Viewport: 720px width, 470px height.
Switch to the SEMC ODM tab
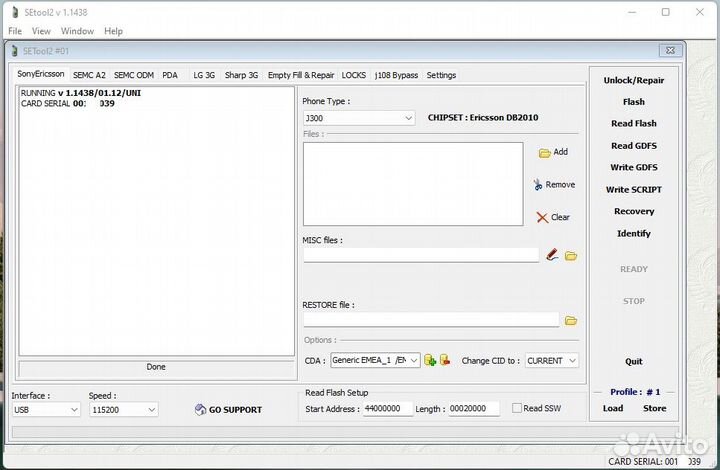(134, 75)
